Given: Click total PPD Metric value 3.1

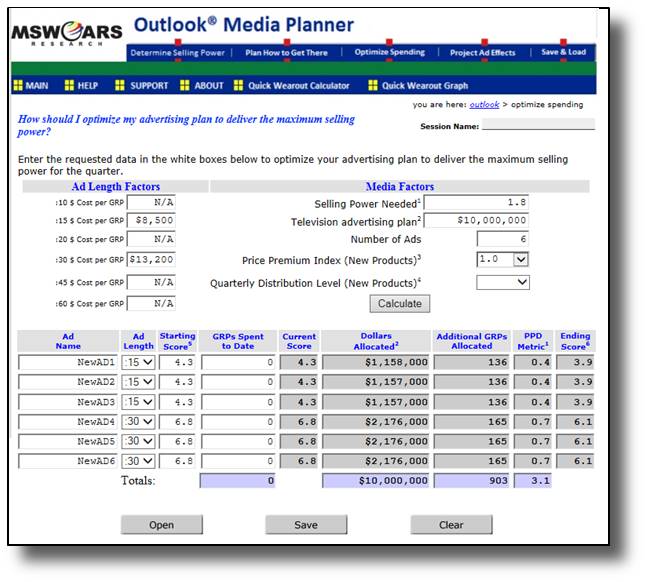Looking at the screenshot, I should click(x=533, y=481).
